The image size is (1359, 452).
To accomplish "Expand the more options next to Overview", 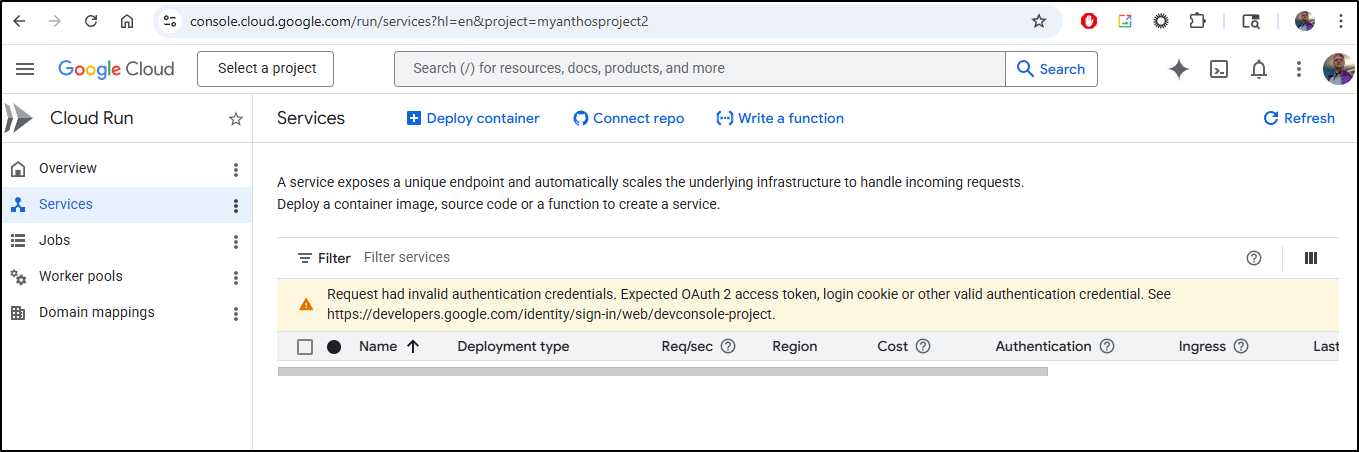I will tap(236, 169).
